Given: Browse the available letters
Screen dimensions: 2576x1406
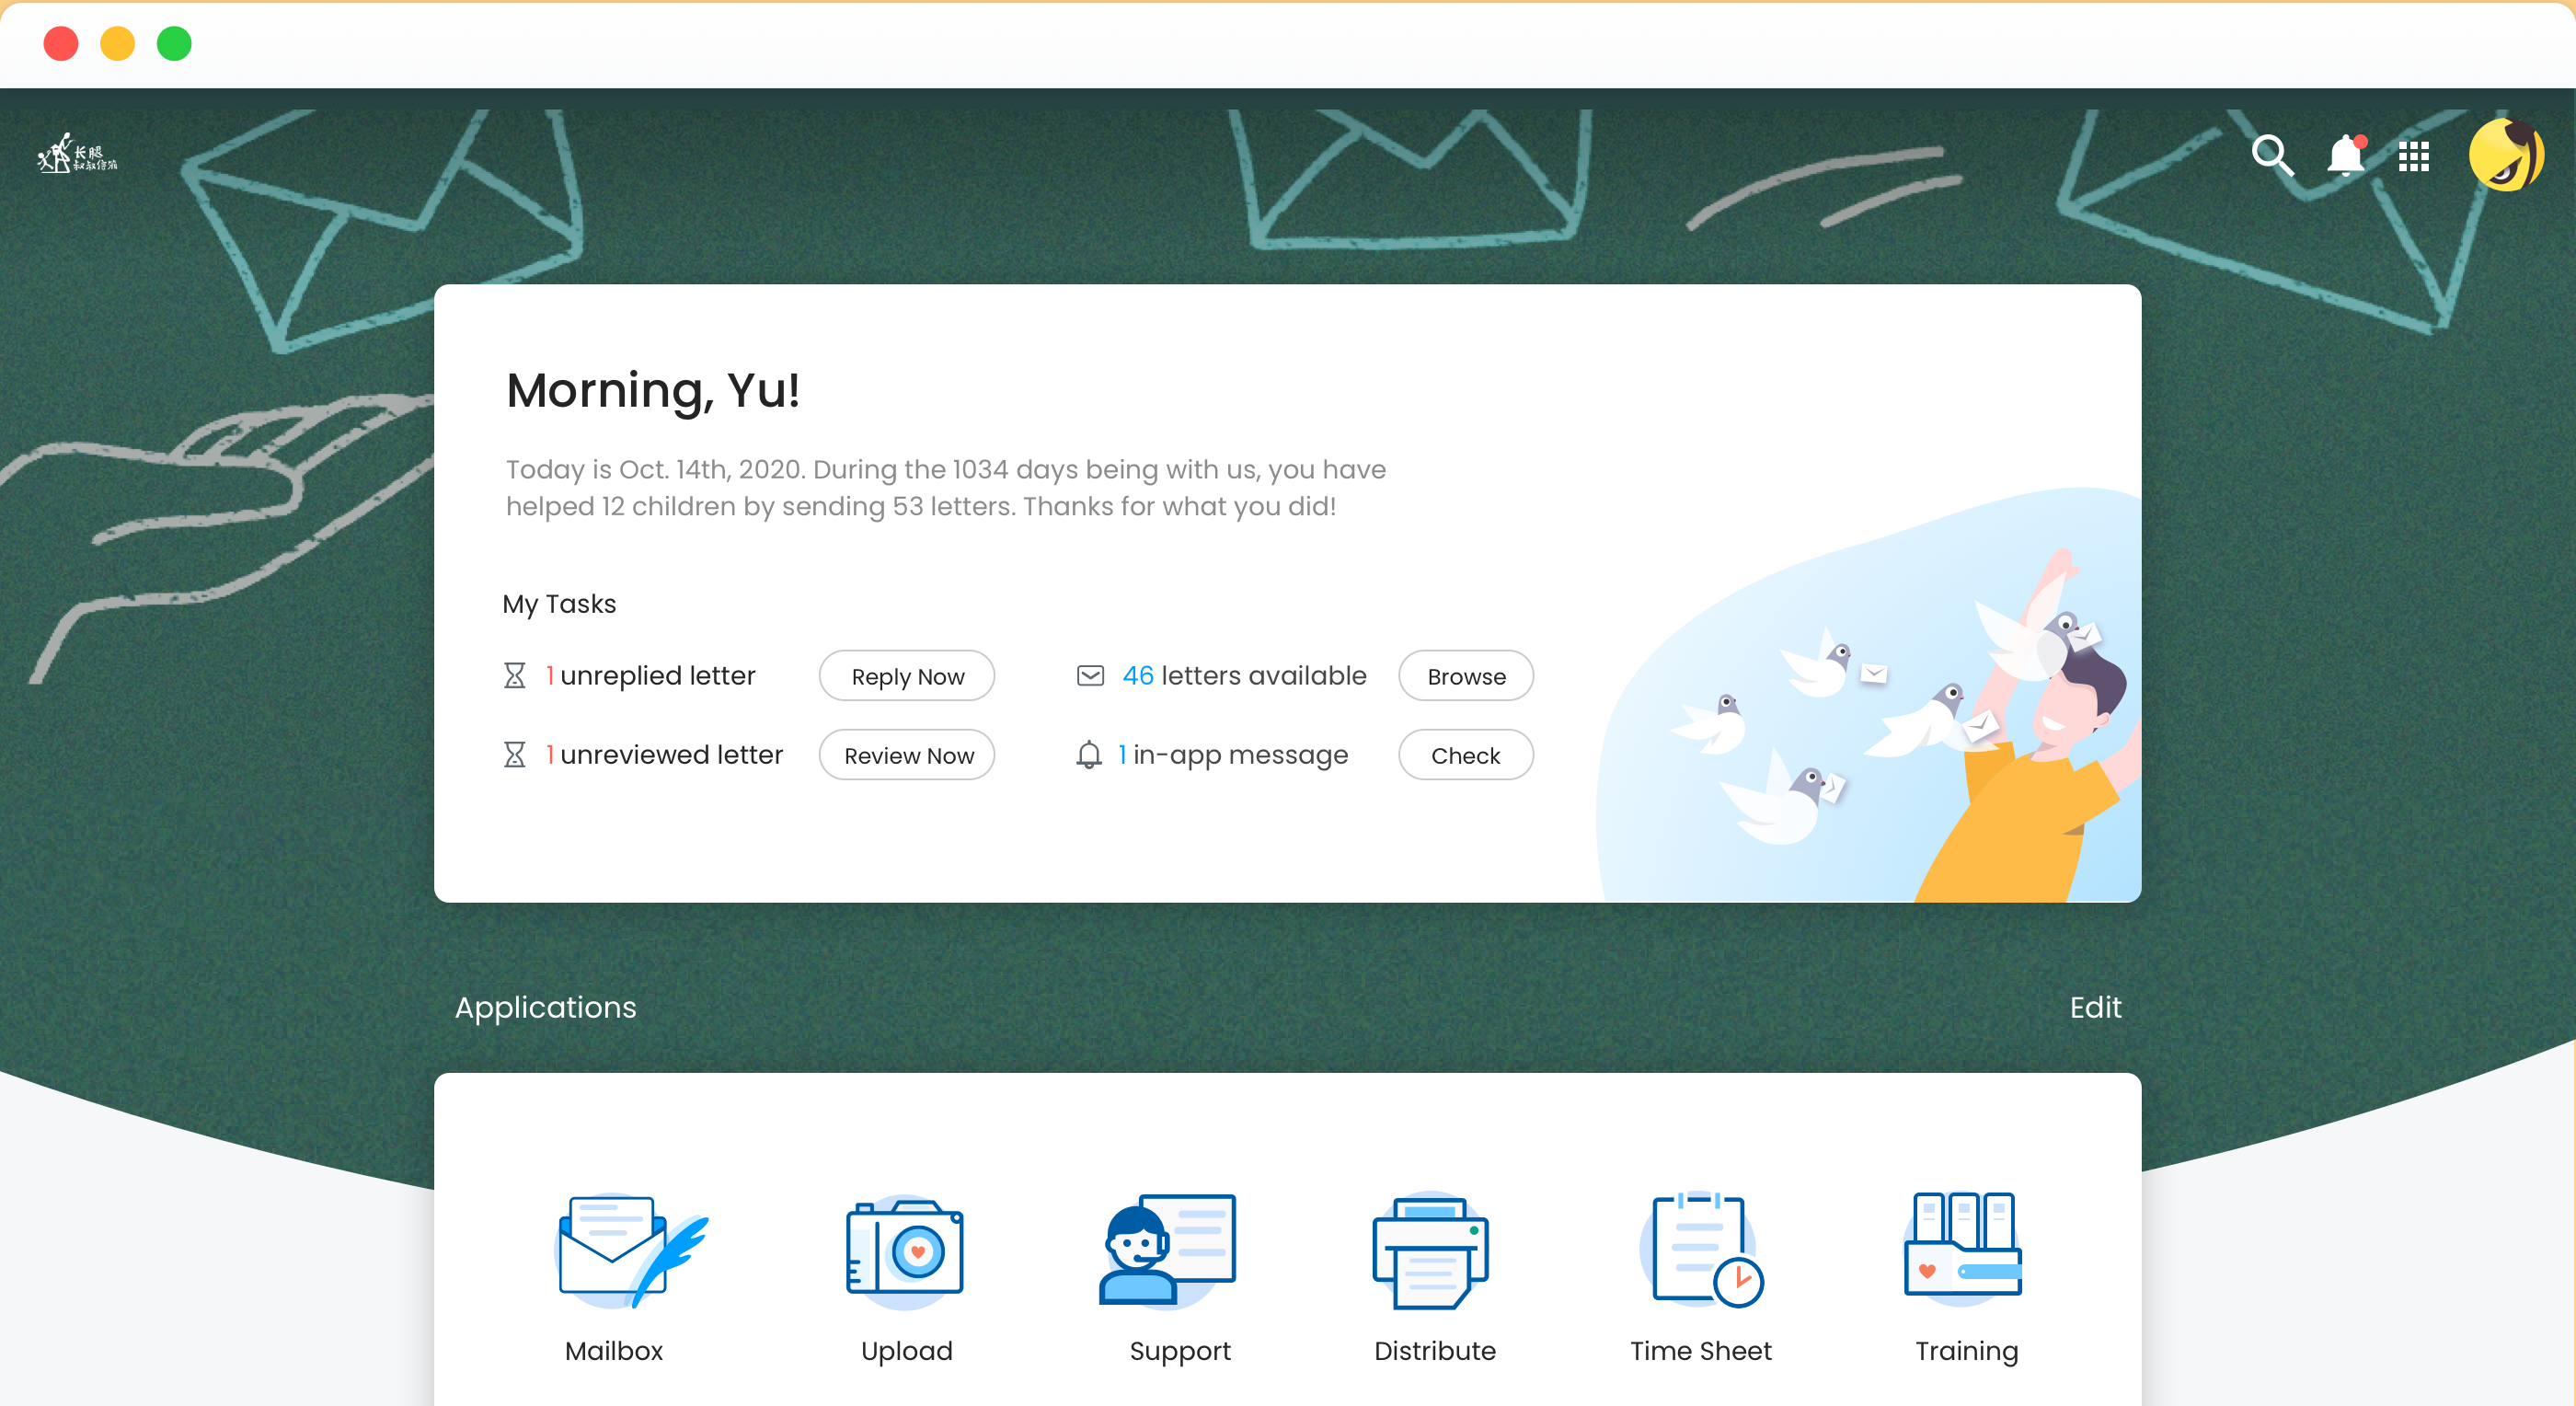Looking at the screenshot, I should click(x=1466, y=676).
